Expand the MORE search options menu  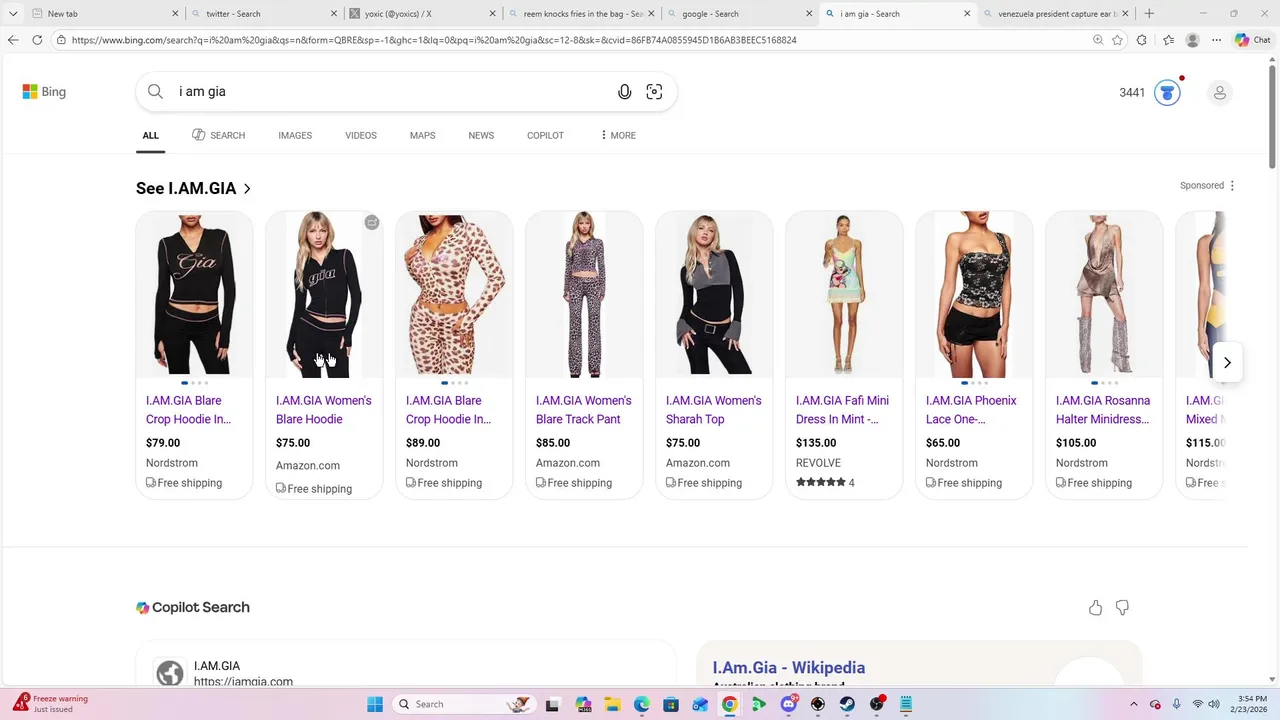click(x=617, y=135)
